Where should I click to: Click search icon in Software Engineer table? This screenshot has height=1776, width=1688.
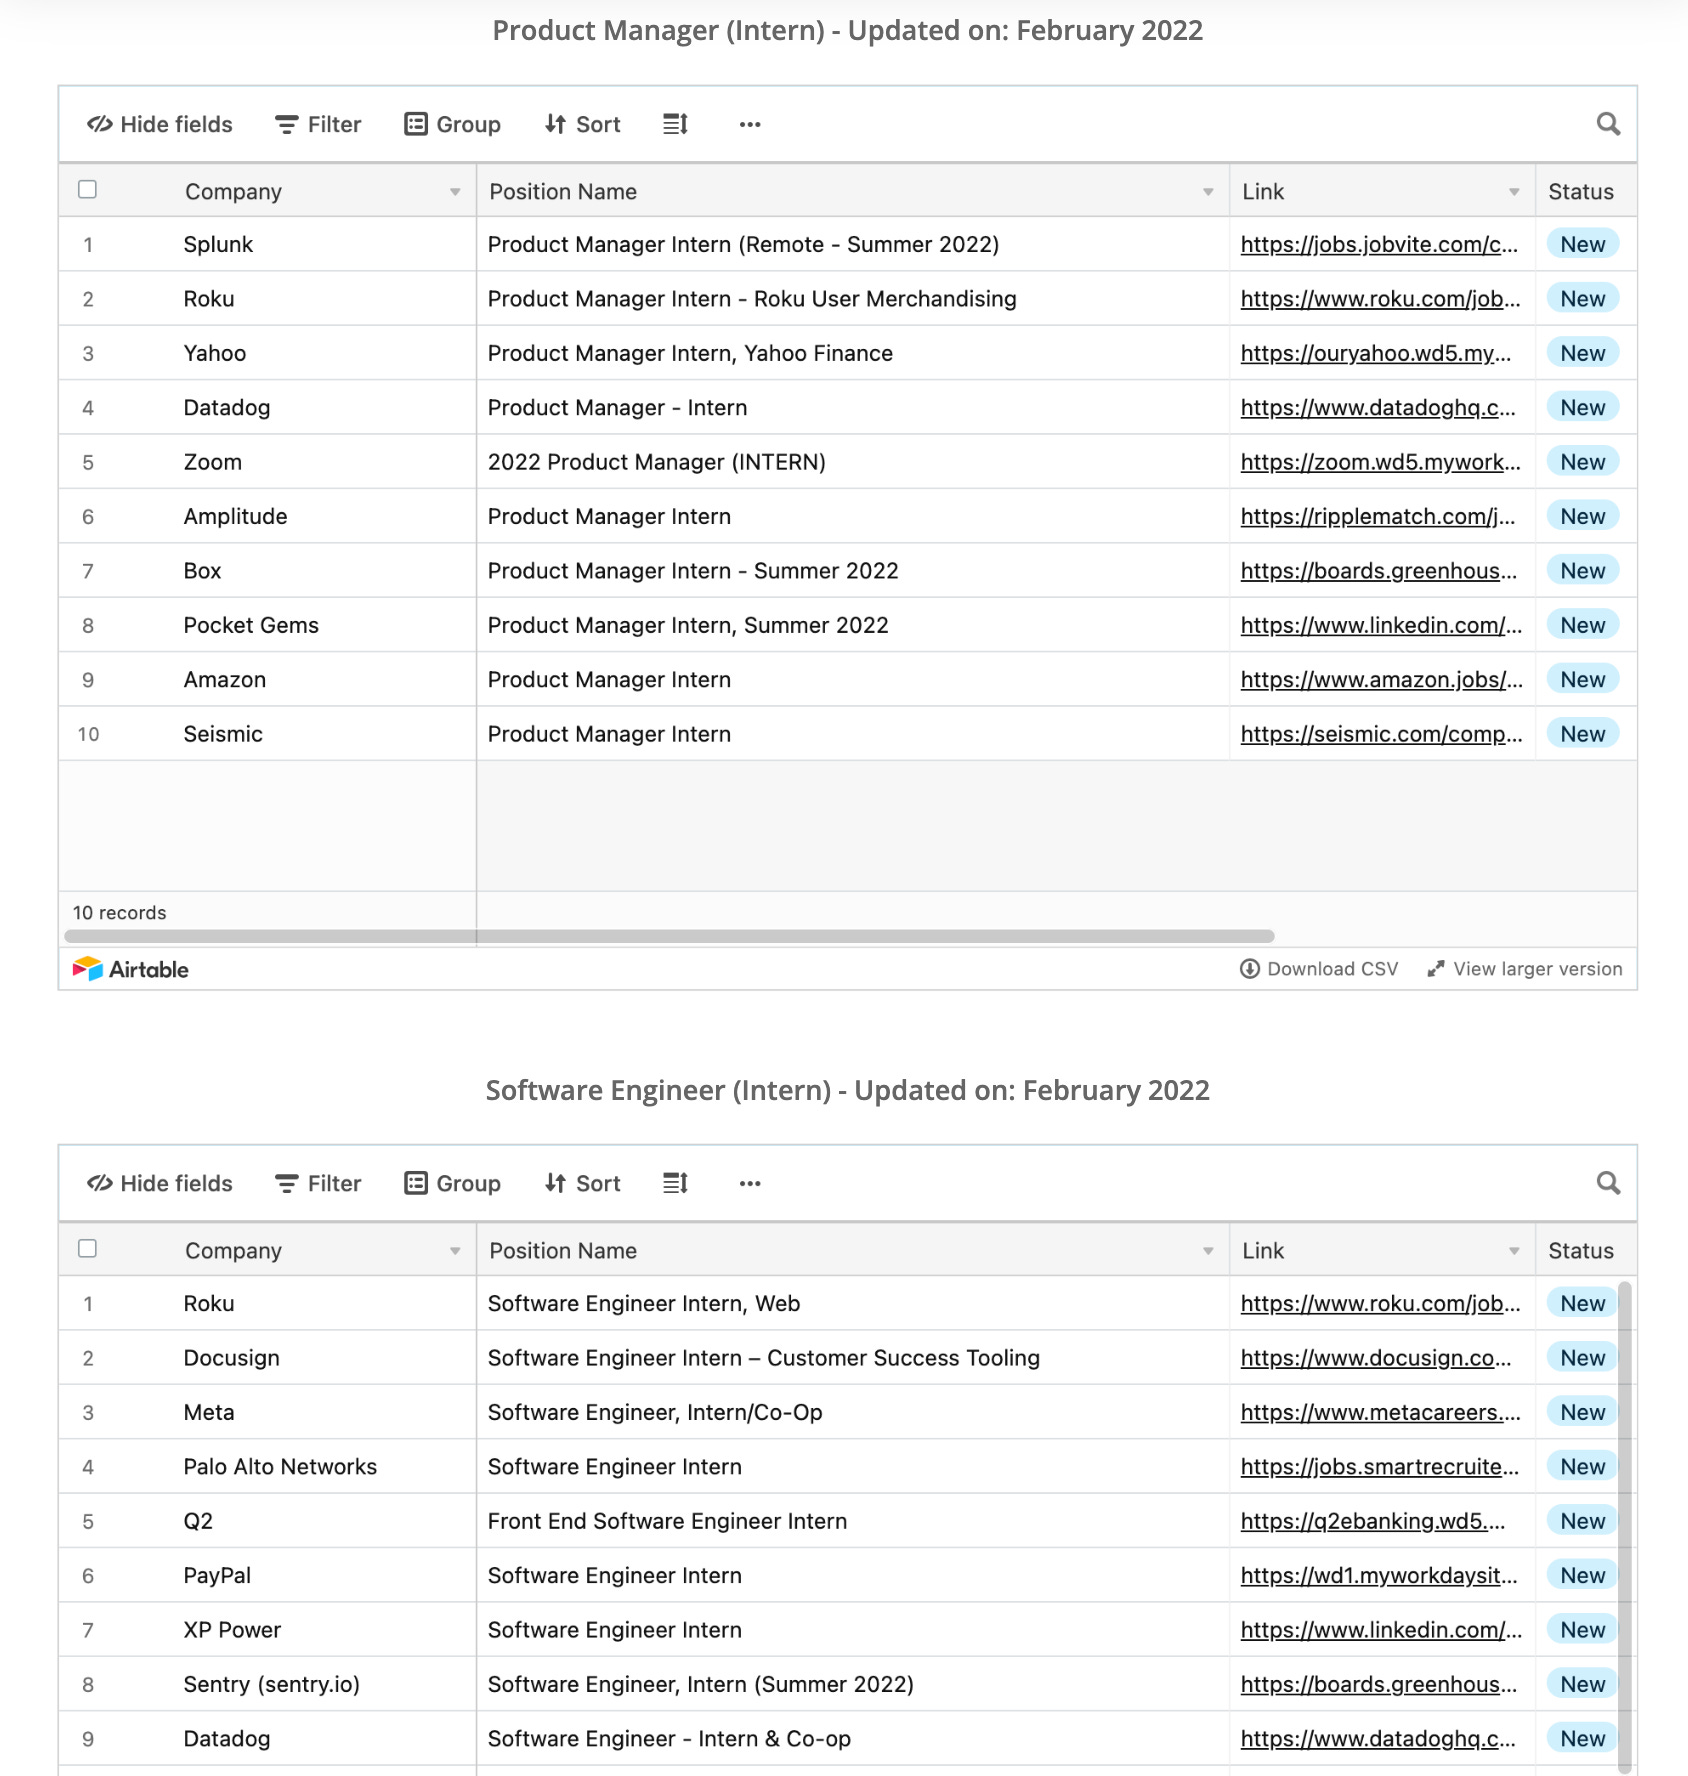[x=1608, y=1183]
